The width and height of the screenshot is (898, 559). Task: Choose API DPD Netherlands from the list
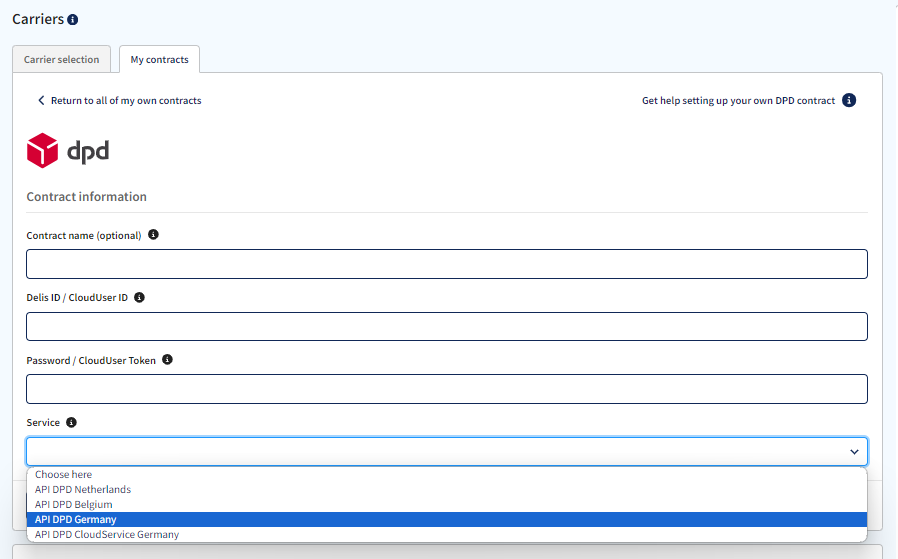[x=447, y=489]
